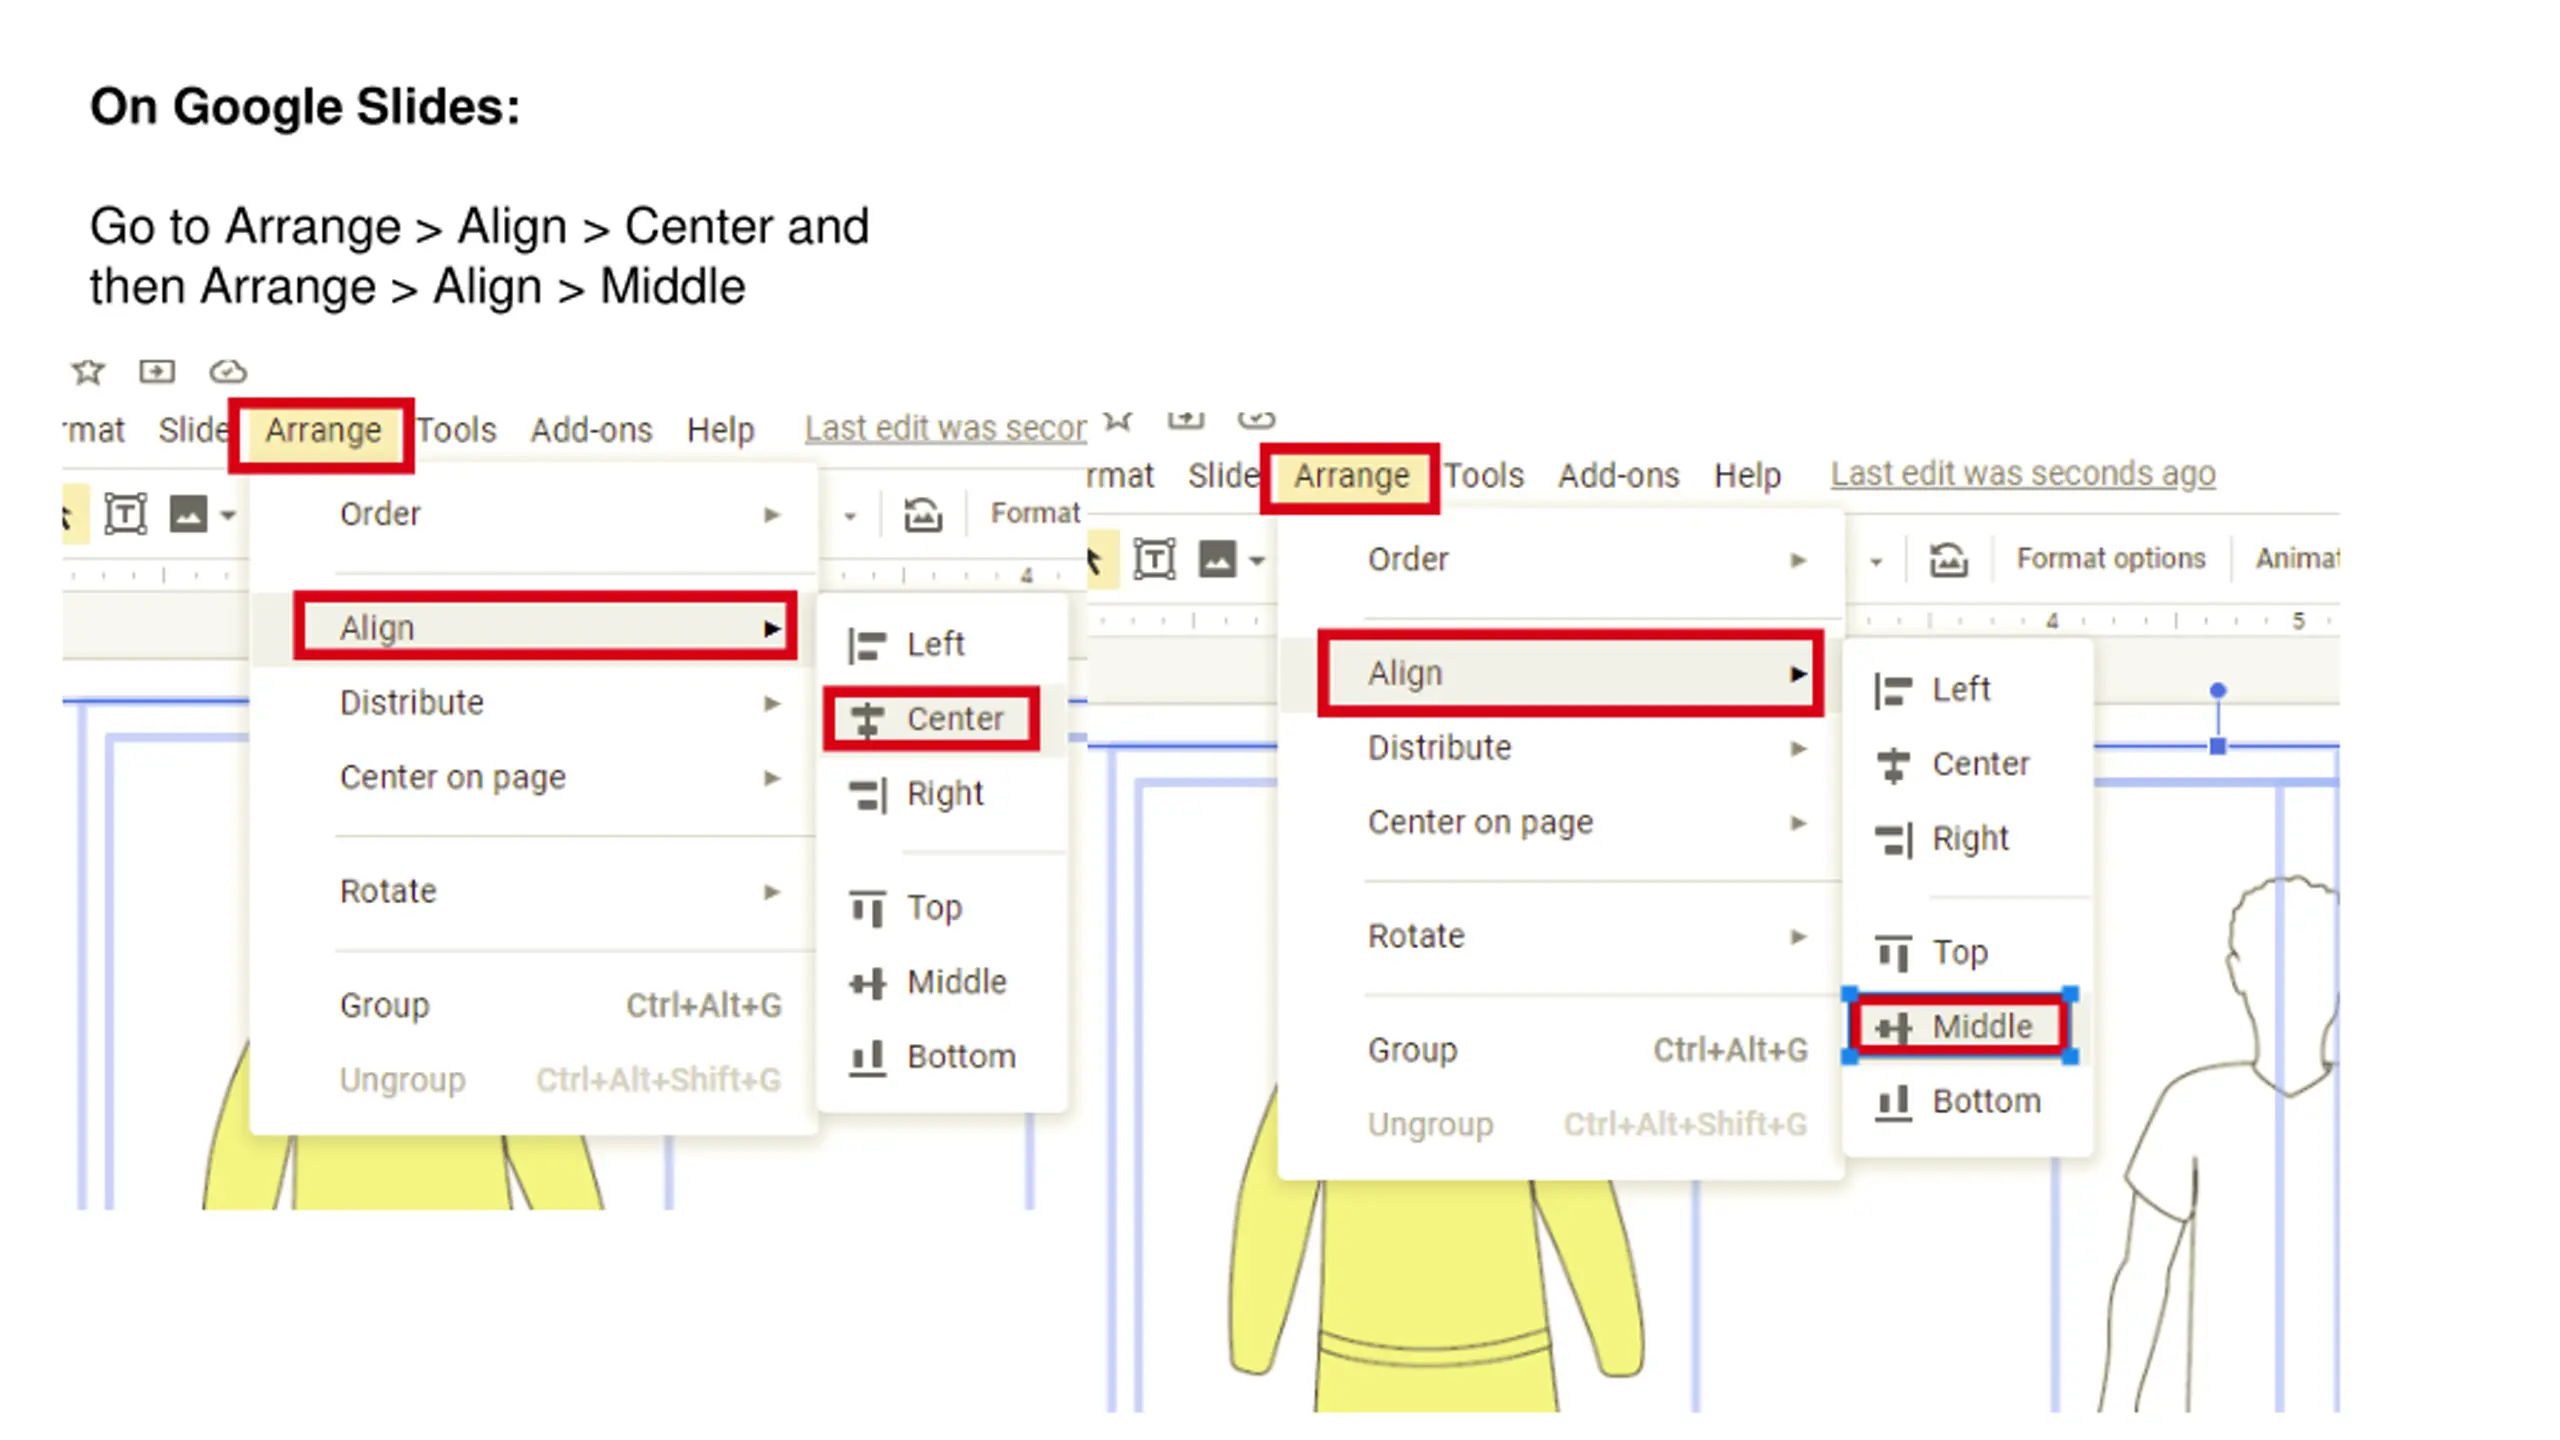2560x1440 pixels.
Task: Select Left align in left submenu
Action: tap(941, 644)
